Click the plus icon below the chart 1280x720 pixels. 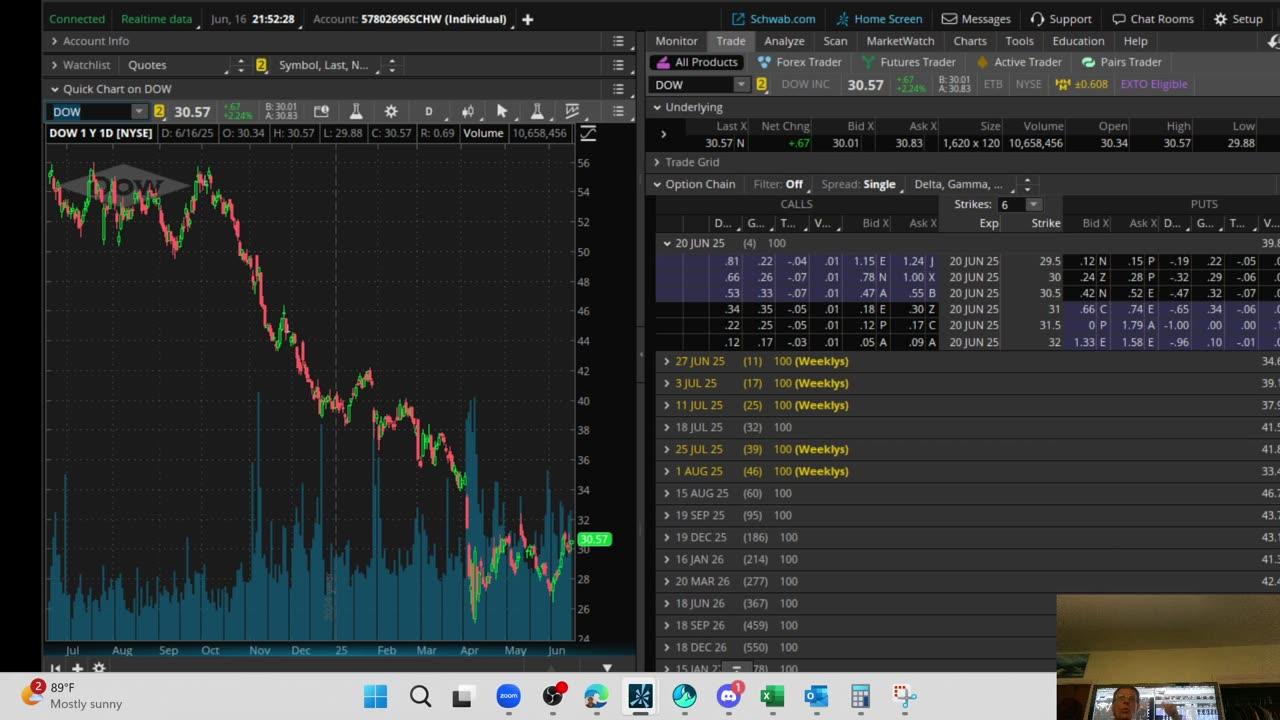tap(77, 668)
